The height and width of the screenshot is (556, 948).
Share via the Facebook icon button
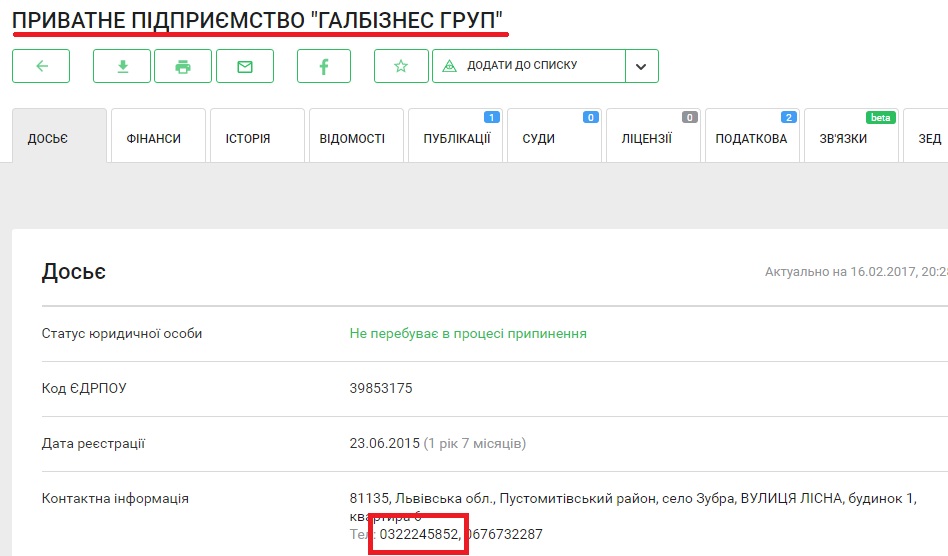click(x=324, y=66)
